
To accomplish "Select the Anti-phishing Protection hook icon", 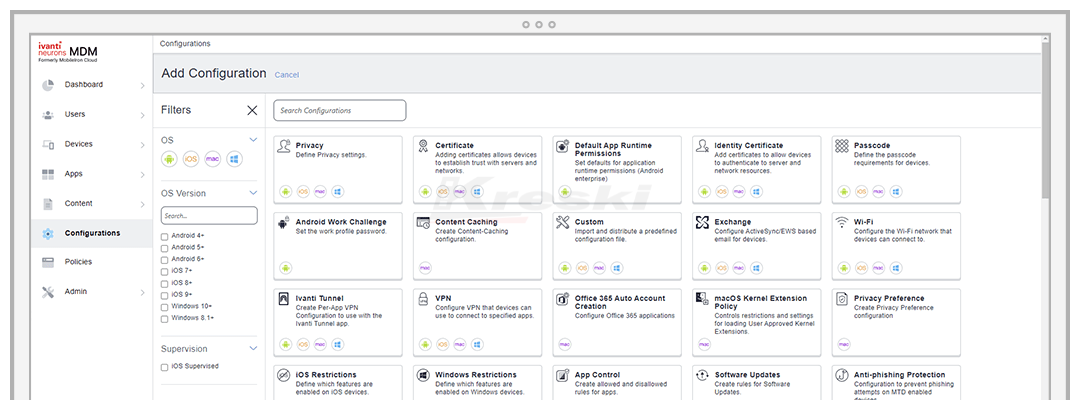I will coord(842,375).
